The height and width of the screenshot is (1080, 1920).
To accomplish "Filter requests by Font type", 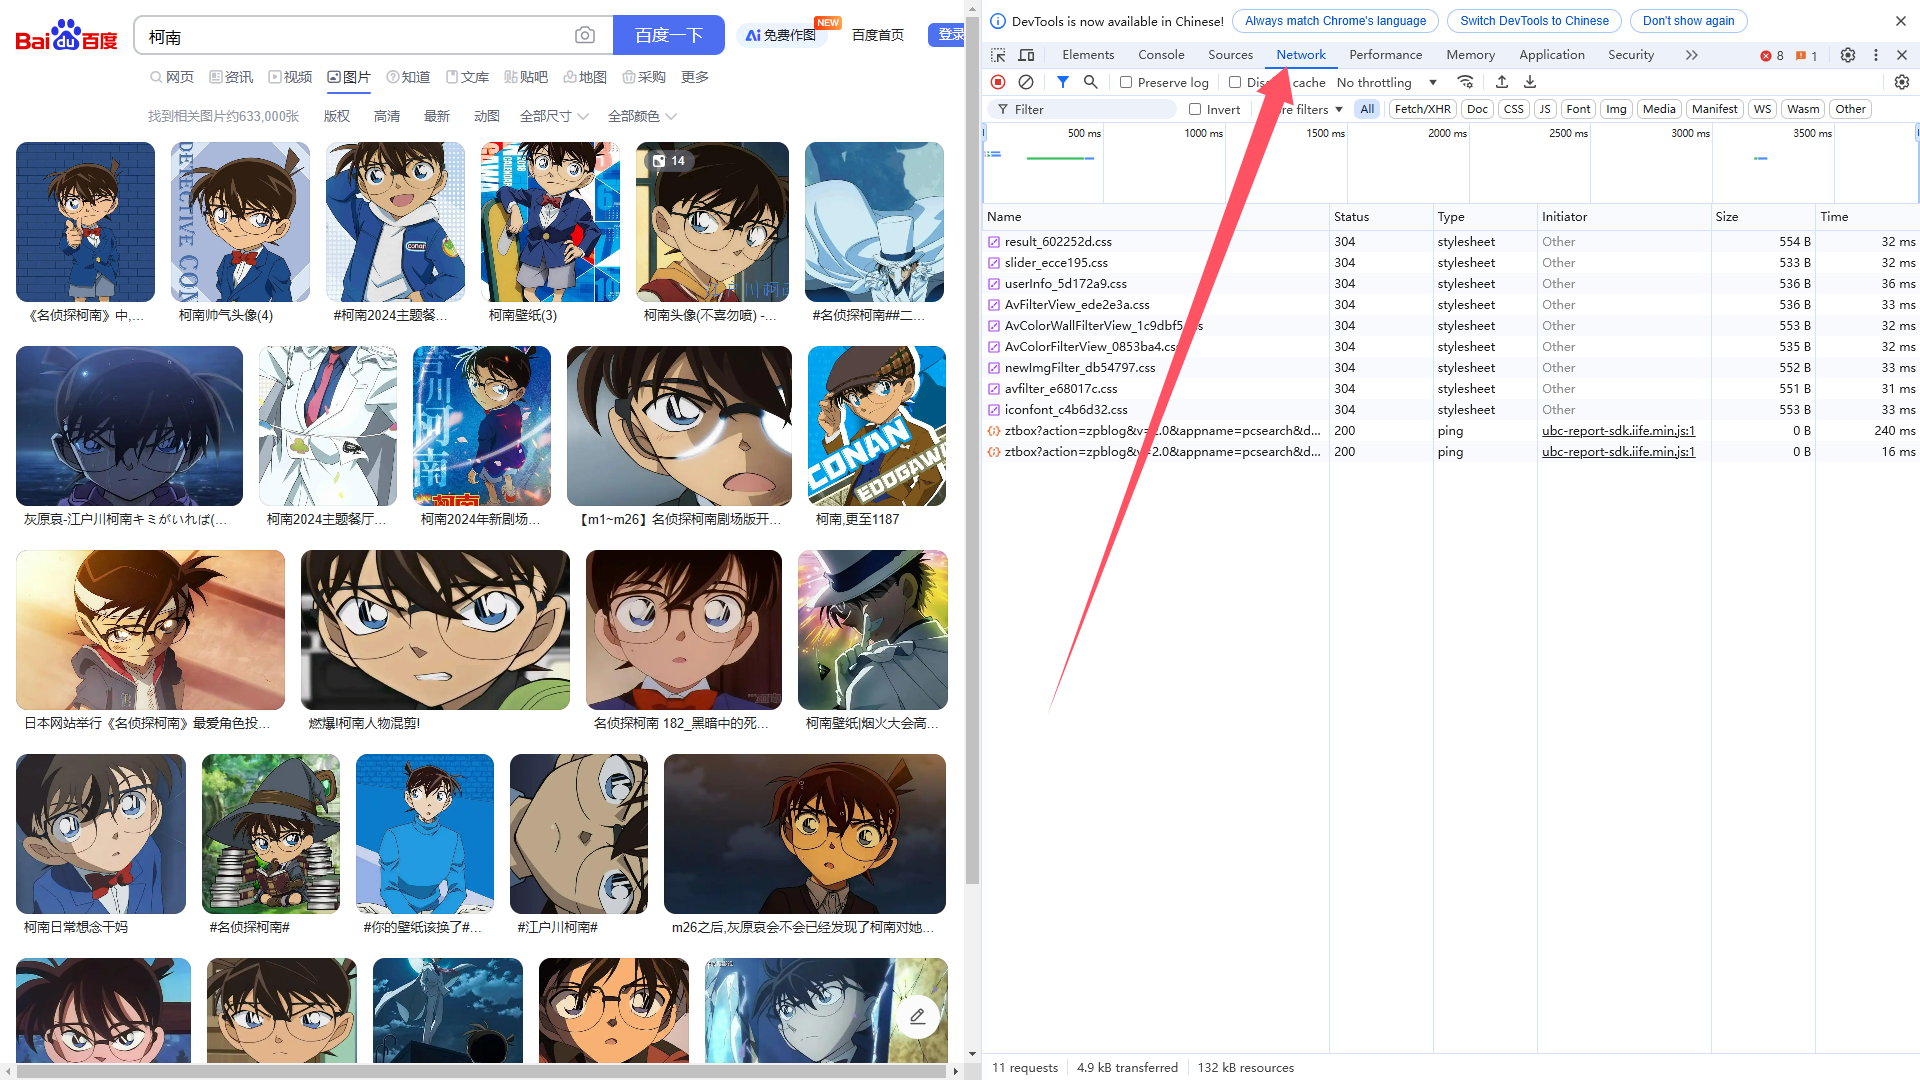I will tap(1578, 109).
